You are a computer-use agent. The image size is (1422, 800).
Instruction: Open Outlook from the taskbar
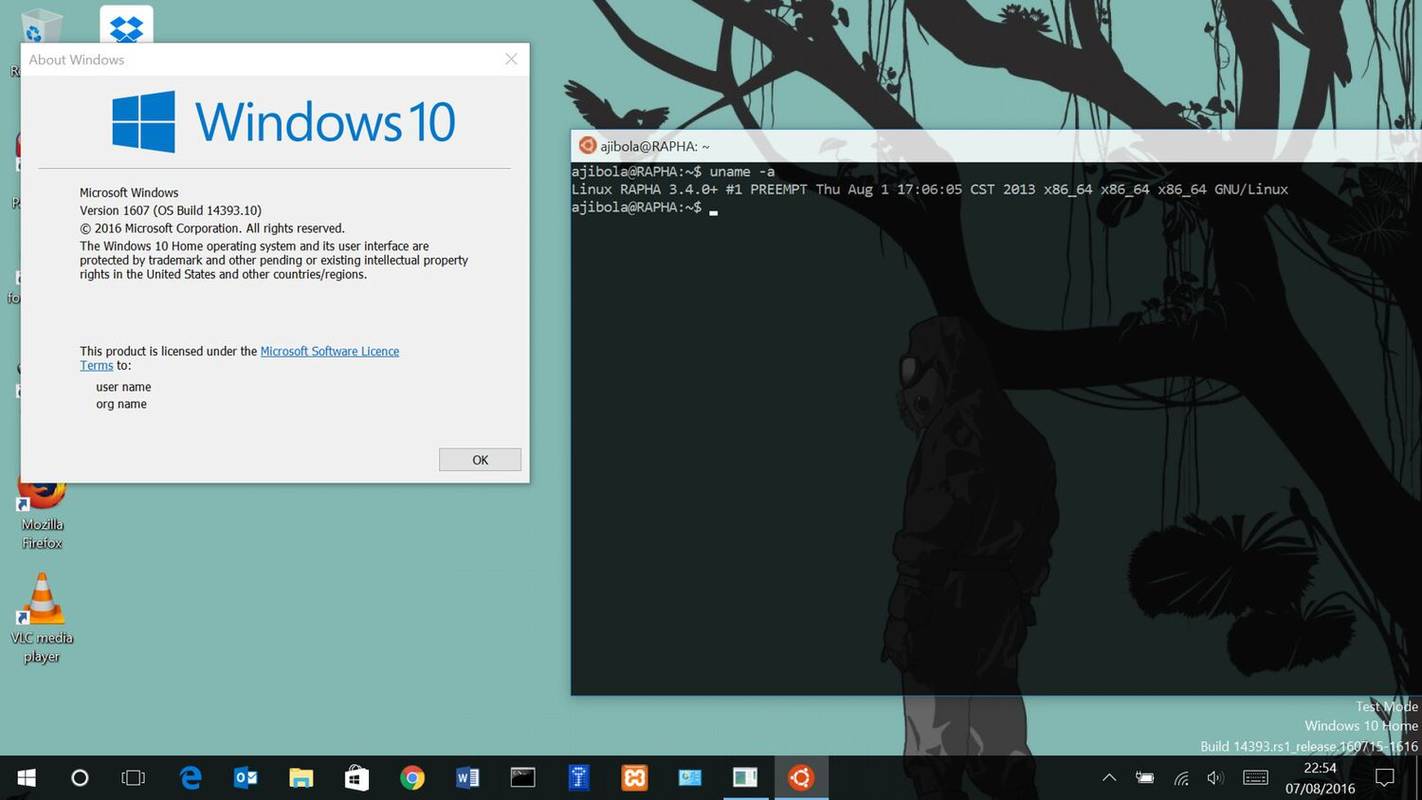(245, 778)
